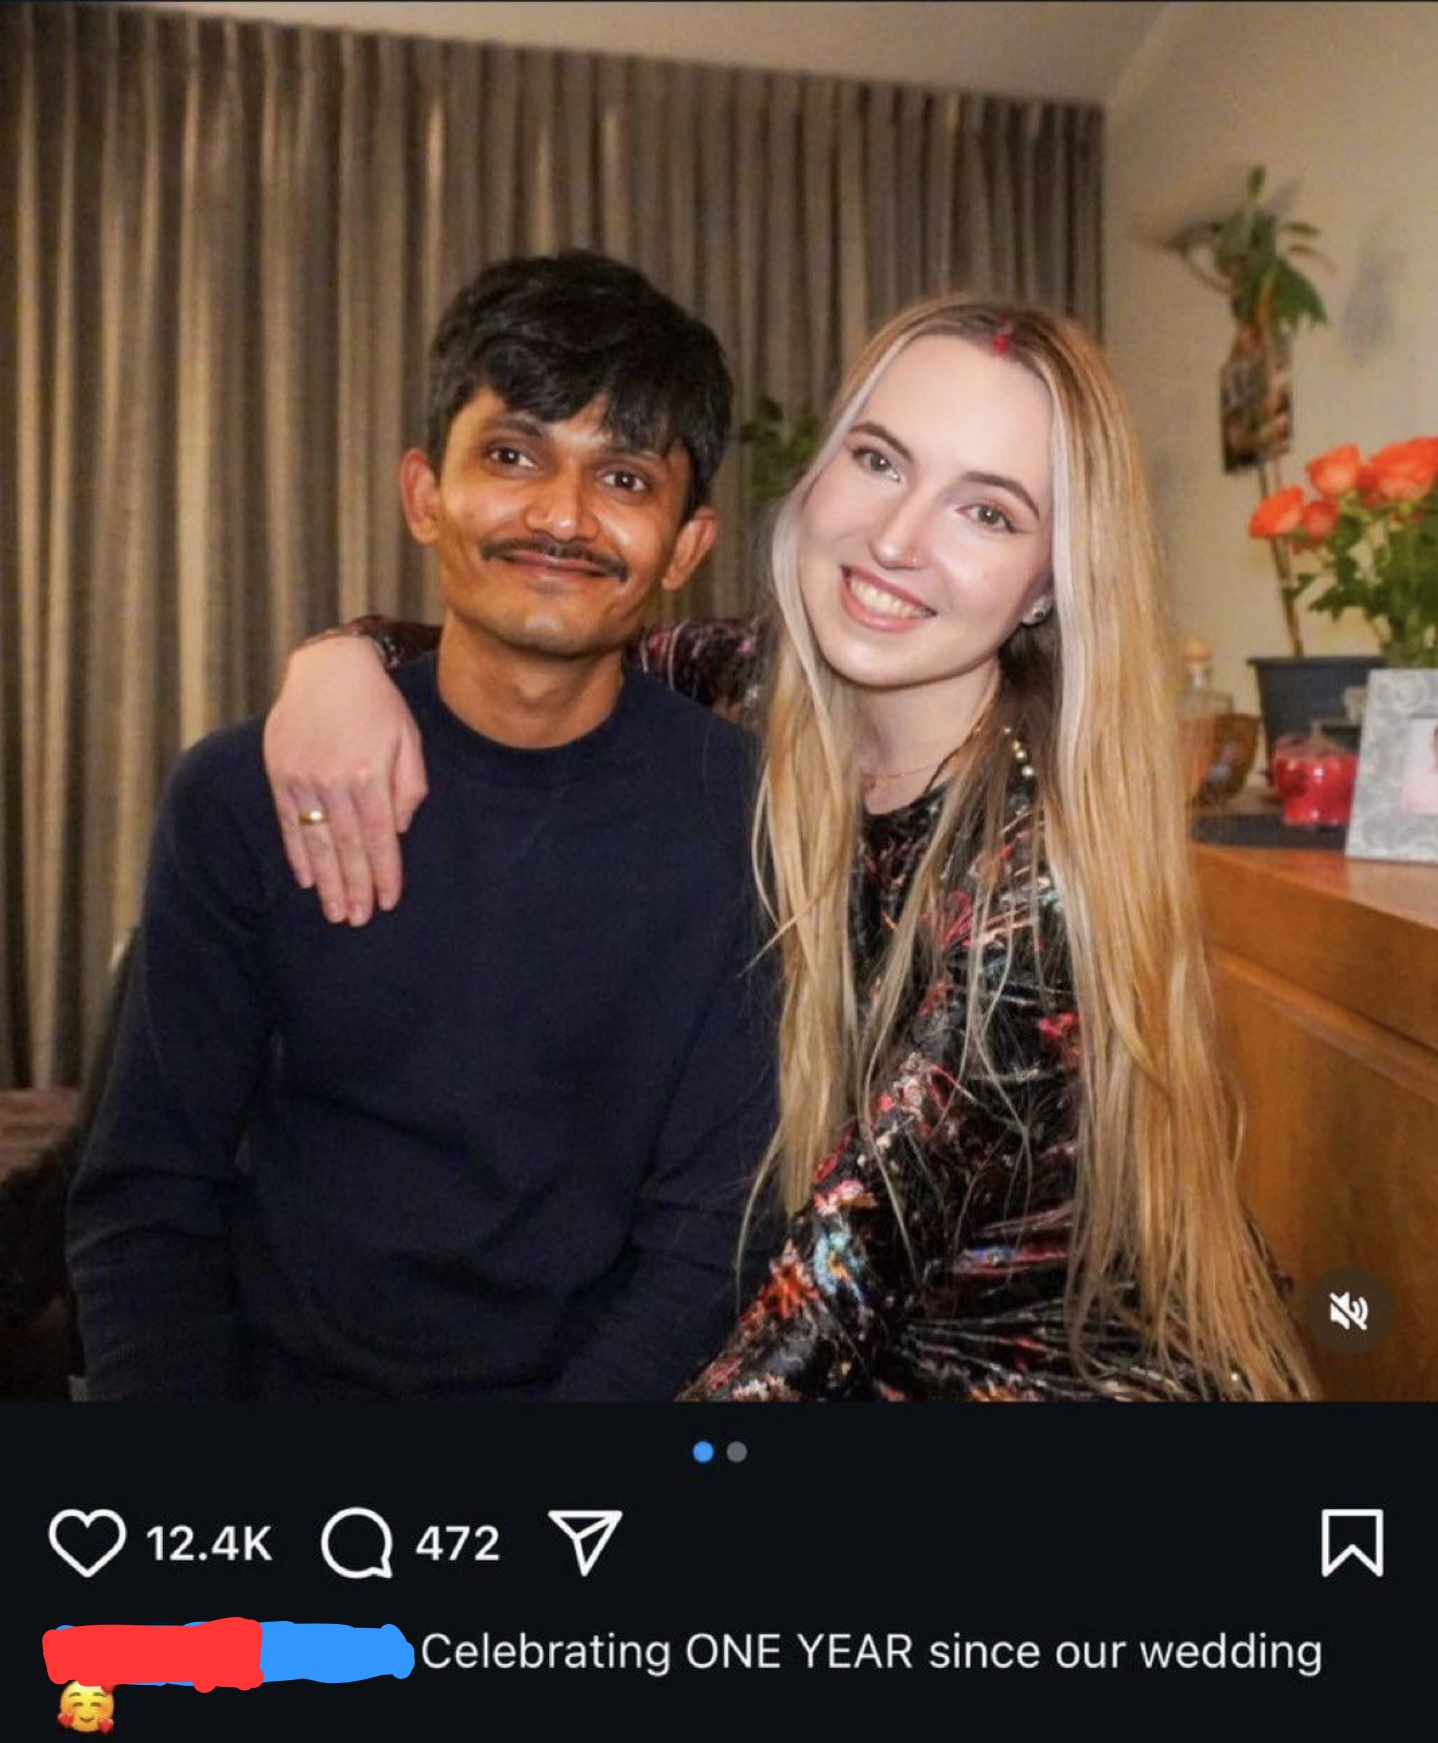Tap the smiling face with hearts emoji
The image size is (1438, 1743).
[x=86, y=1707]
